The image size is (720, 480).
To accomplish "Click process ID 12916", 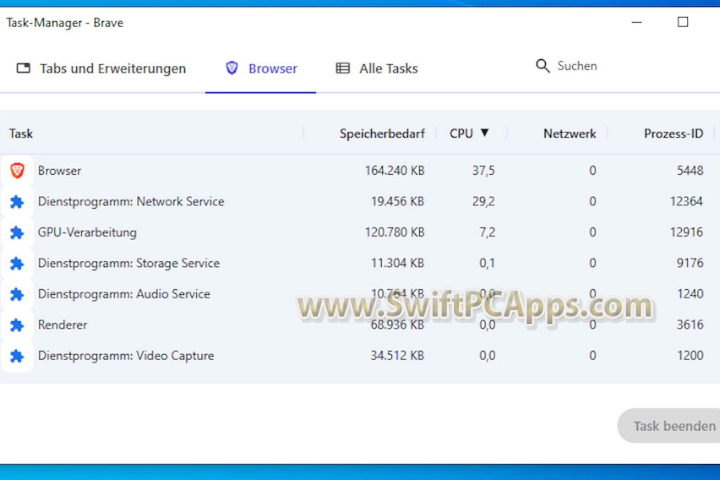I will coord(686,232).
